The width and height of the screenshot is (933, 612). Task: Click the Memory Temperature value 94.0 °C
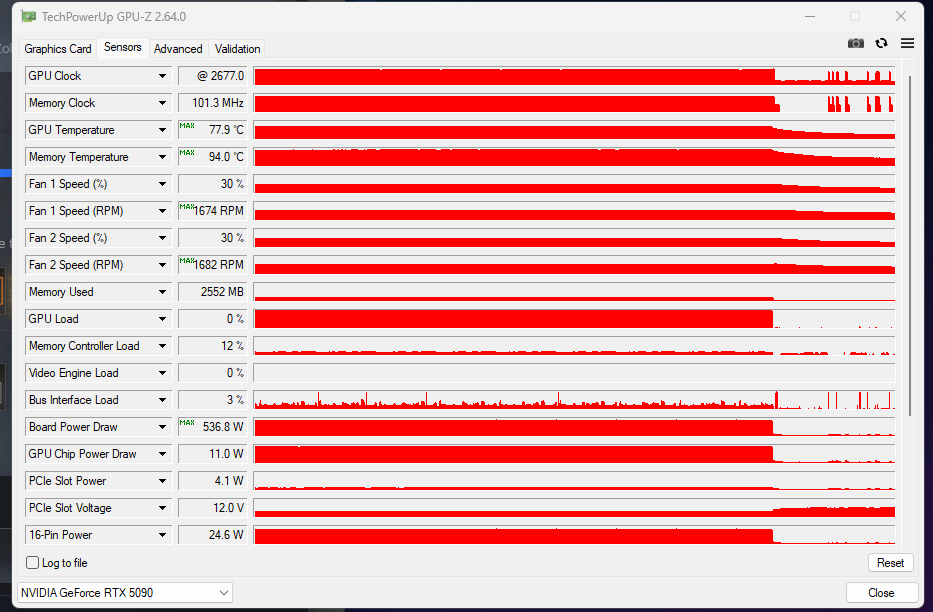(x=212, y=157)
